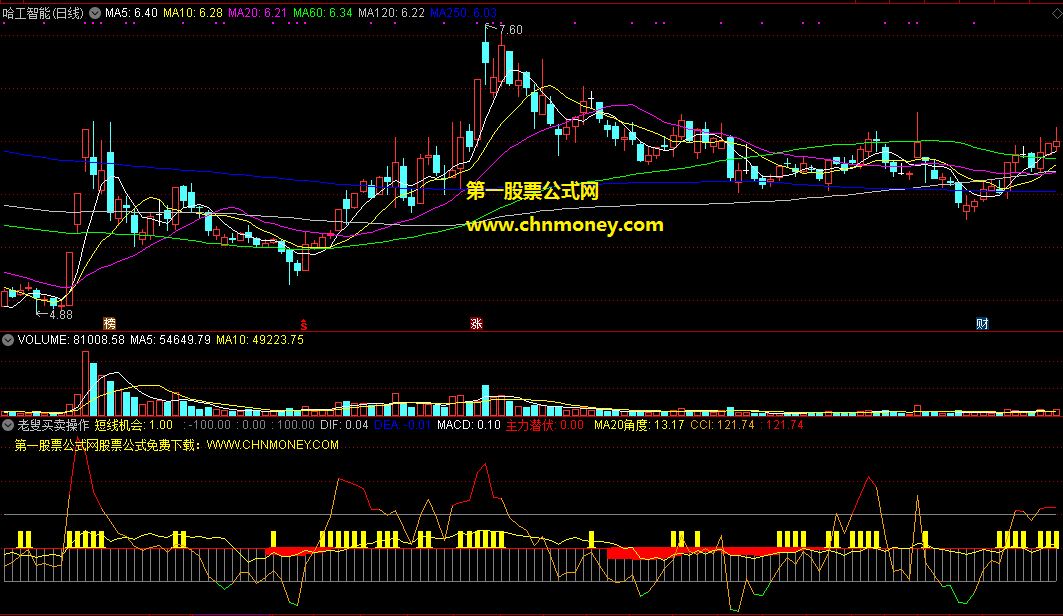Click the orange CCI: 121.74 value
This screenshot has height=616, width=1063.
point(722,425)
